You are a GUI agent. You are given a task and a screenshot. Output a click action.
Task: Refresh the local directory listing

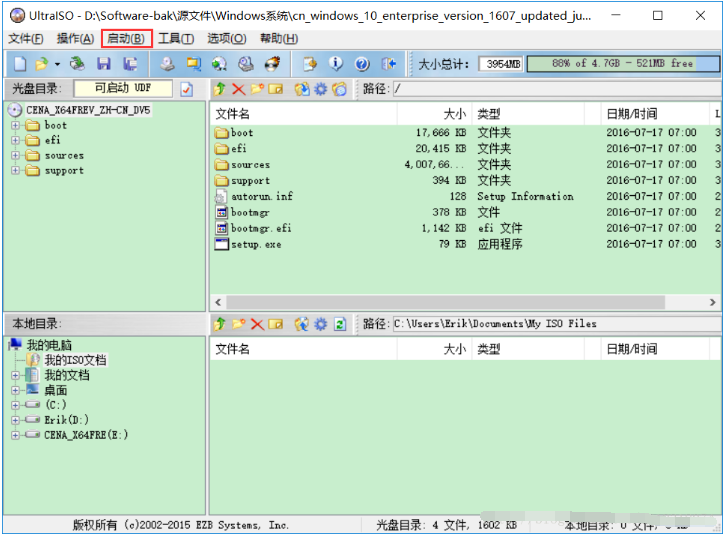coord(340,324)
